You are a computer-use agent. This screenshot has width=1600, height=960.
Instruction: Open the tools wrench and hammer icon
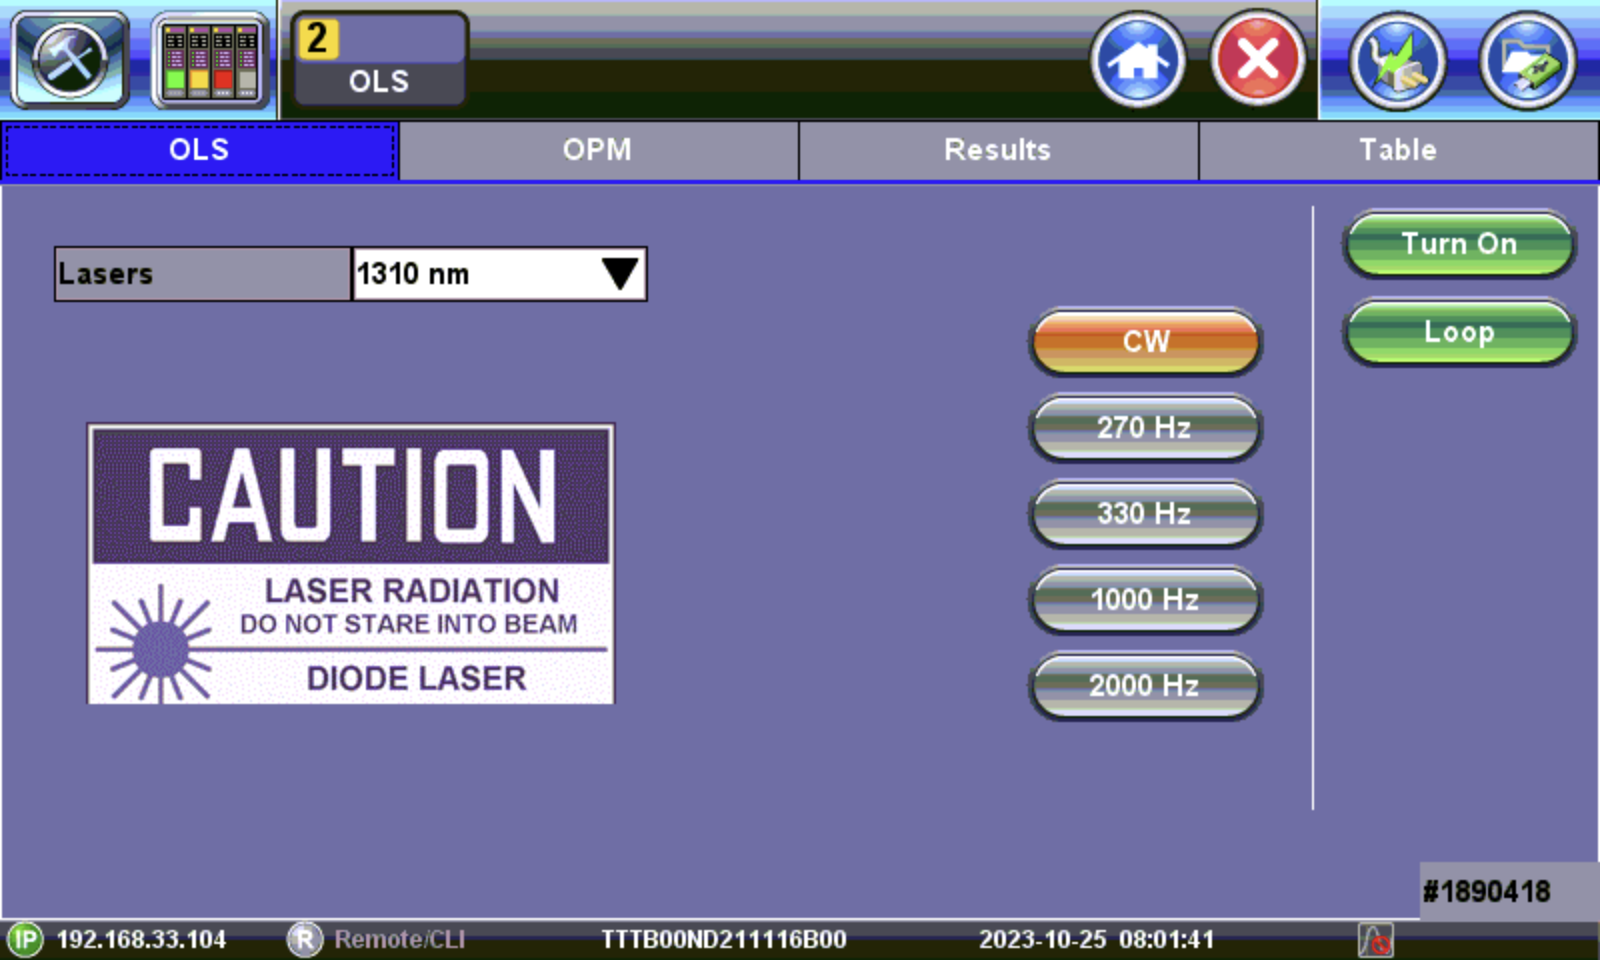(69, 60)
